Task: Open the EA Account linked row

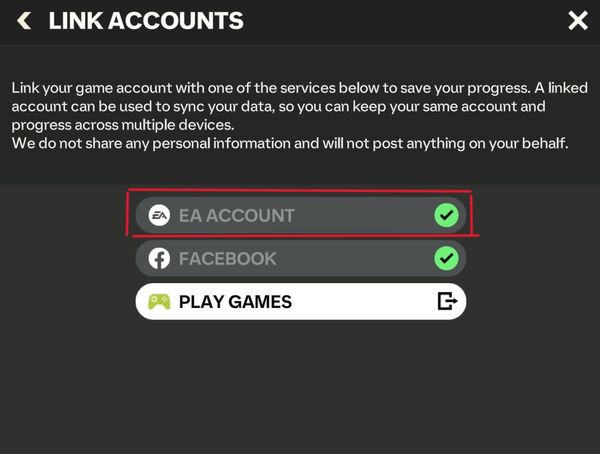Action: (x=301, y=216)
